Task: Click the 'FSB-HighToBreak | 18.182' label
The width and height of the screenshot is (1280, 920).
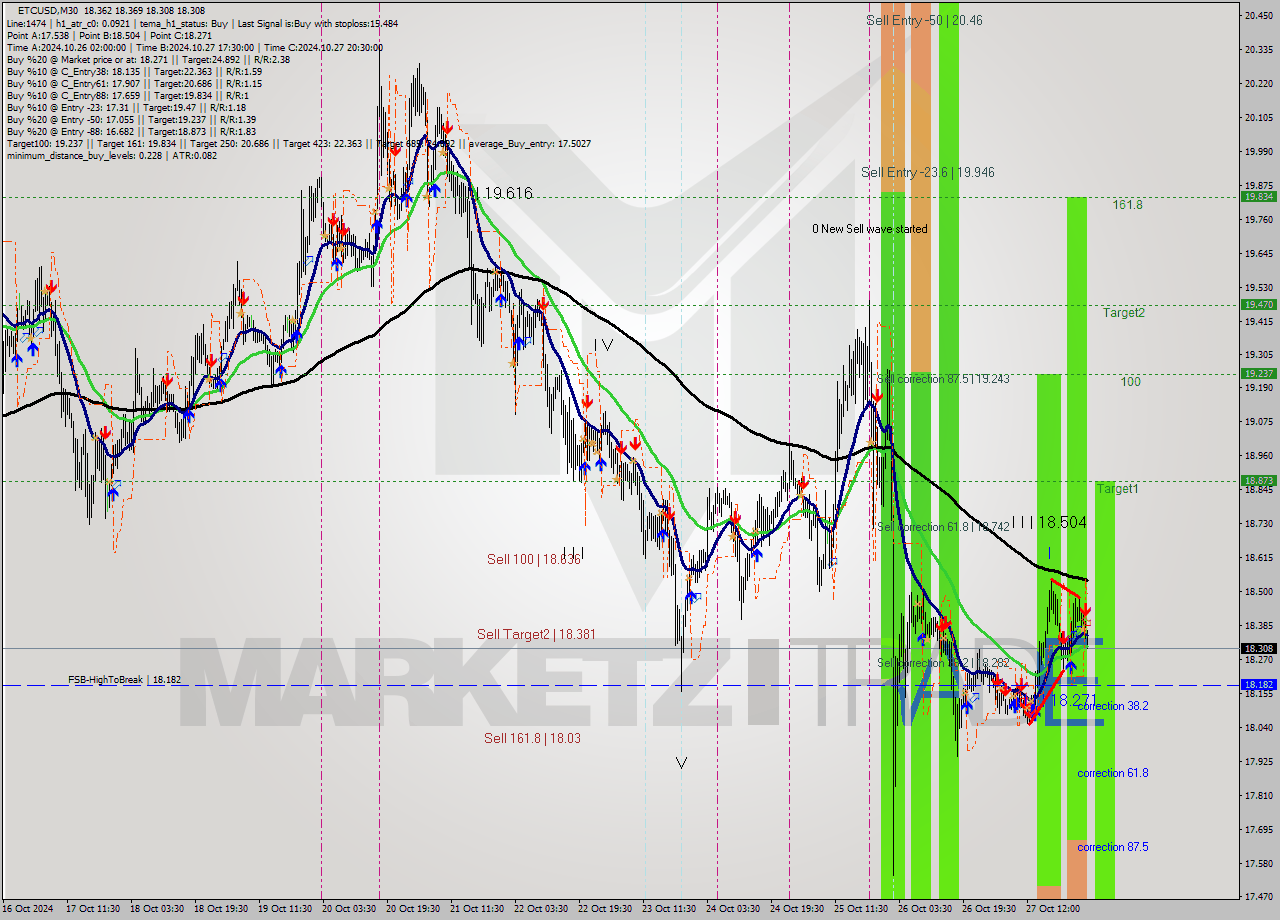Action: click(x=125, y=680)
